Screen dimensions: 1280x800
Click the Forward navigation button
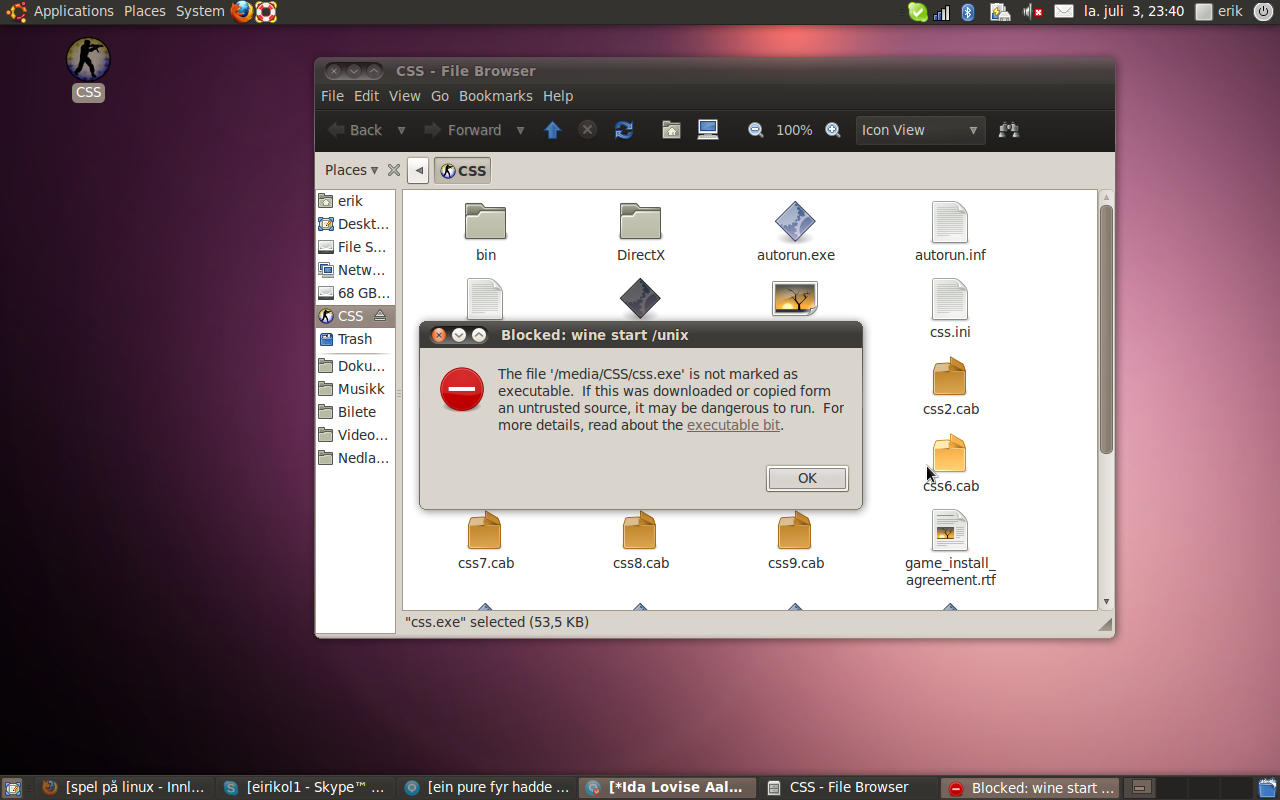(x=464, y=130)
